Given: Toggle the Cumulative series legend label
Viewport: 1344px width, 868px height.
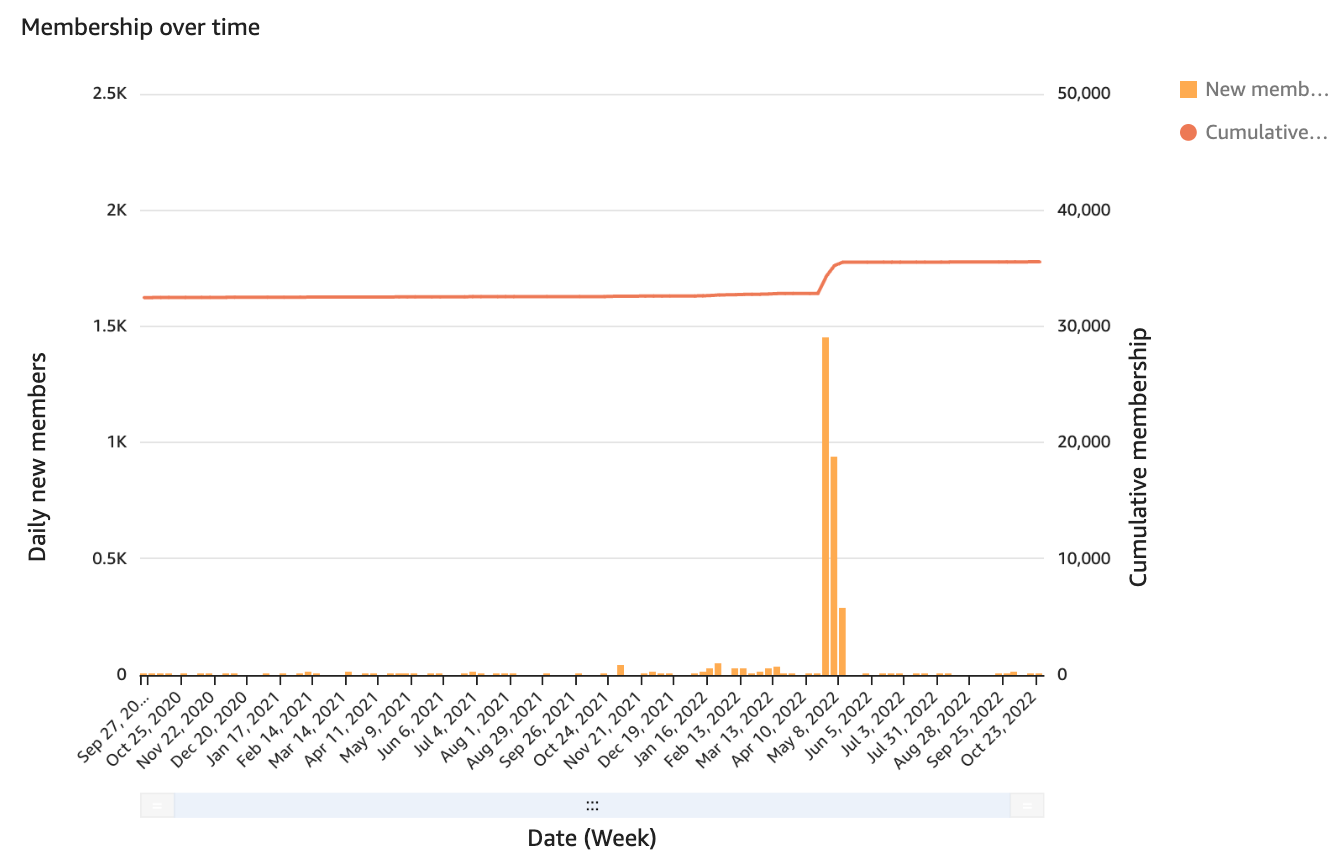Looking at the screenshot, I should coord(1266,132).
